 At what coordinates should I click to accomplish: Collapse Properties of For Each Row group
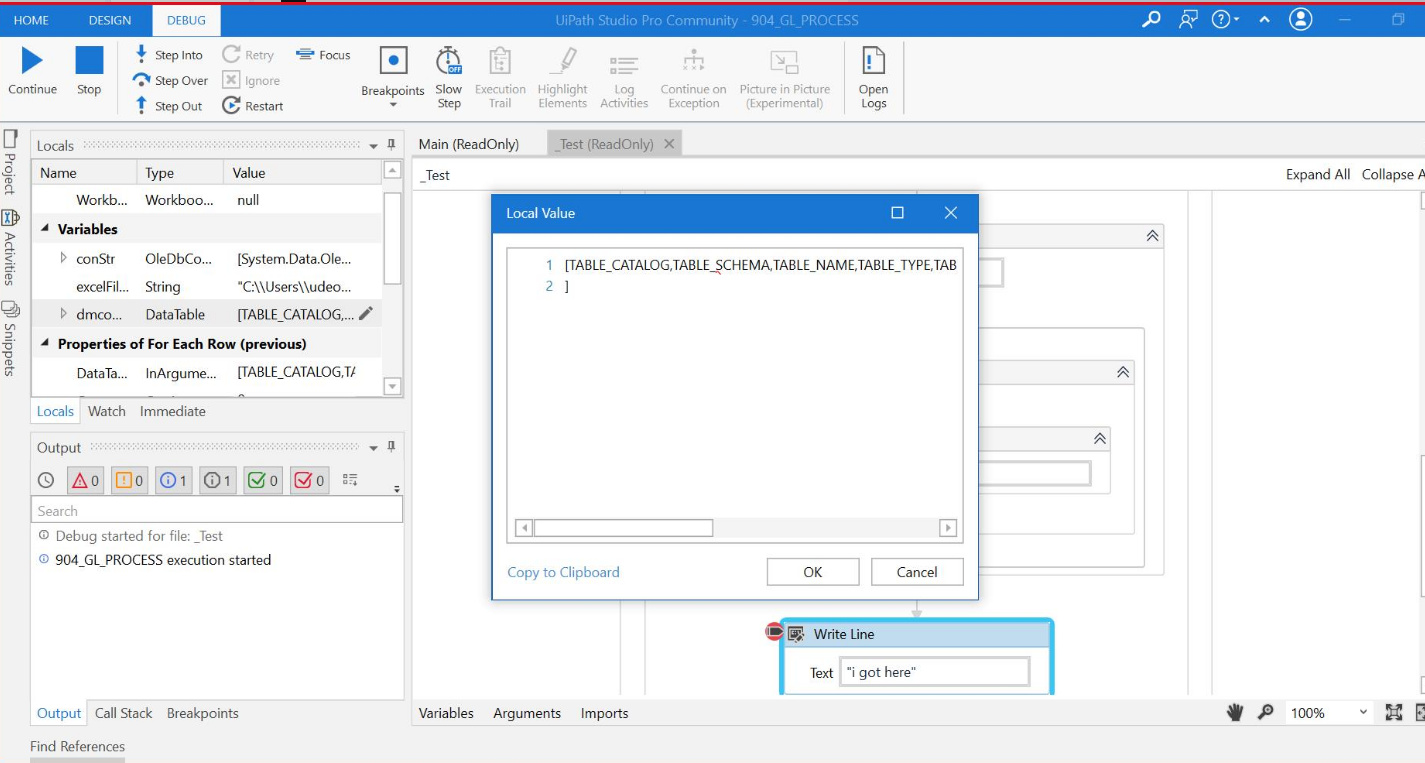coord(46,343)
